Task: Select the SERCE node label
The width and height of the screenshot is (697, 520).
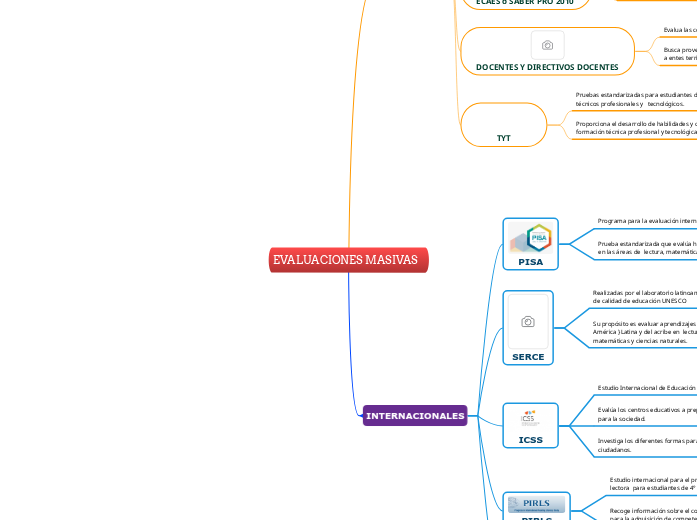Action: (x=528, y=357)
